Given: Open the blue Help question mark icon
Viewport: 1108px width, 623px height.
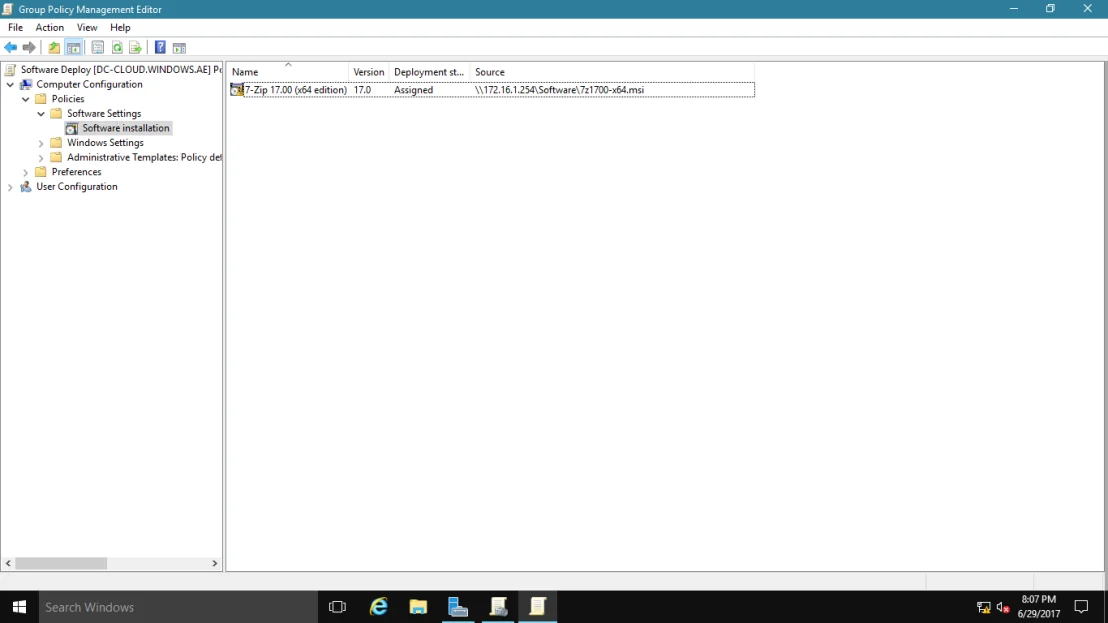Looking at the screenshot, I should [x=160, y=47].
